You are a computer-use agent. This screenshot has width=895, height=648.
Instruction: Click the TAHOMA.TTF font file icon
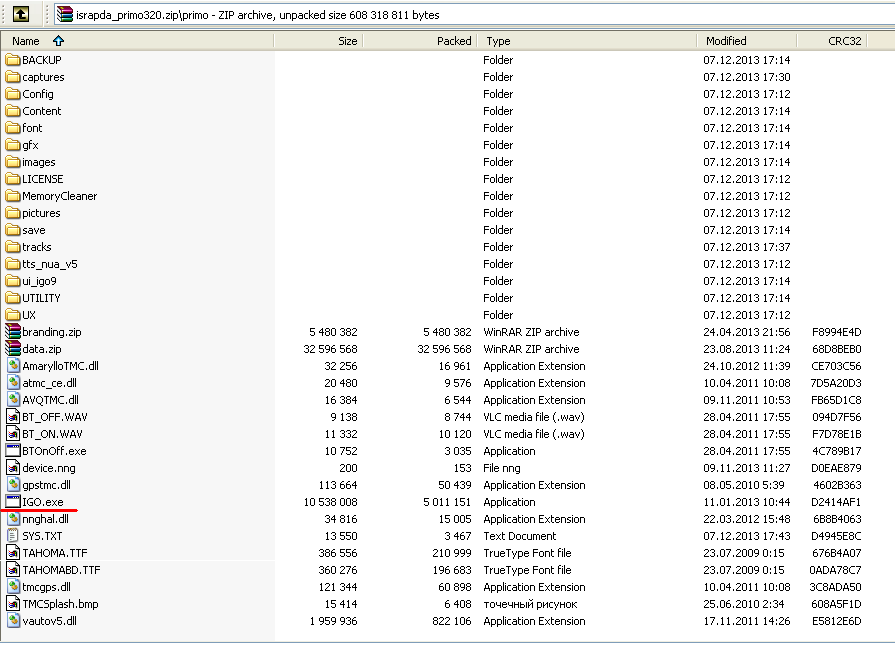click(x=13, y=553)
